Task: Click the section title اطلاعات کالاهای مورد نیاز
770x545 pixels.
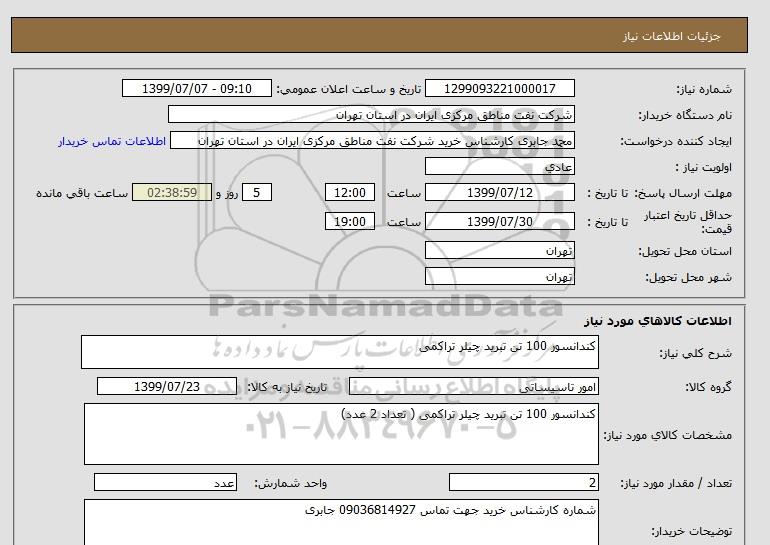Action: tap(658, 321)
